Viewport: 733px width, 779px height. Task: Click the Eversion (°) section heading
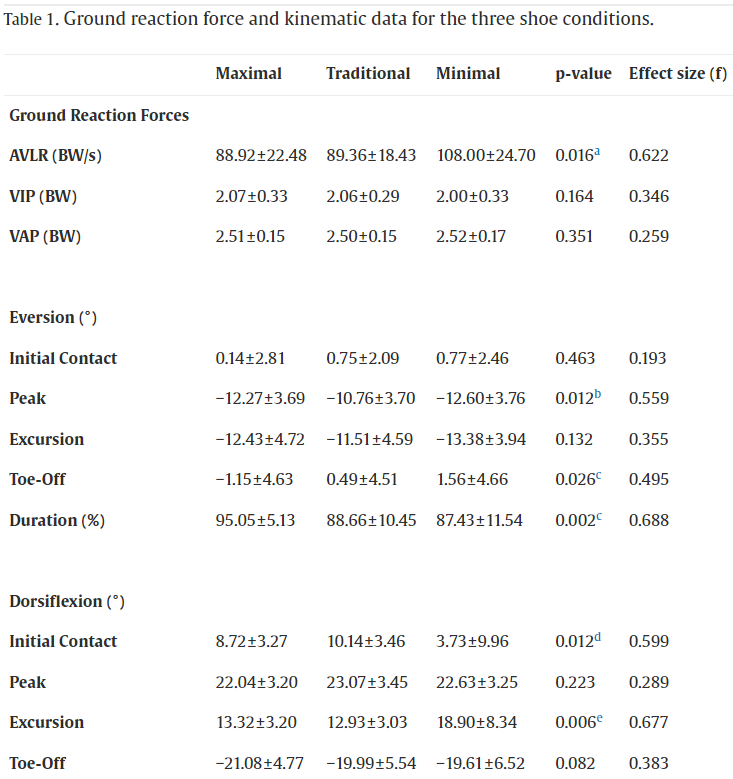pyautogui.click(x=53, y=317)
